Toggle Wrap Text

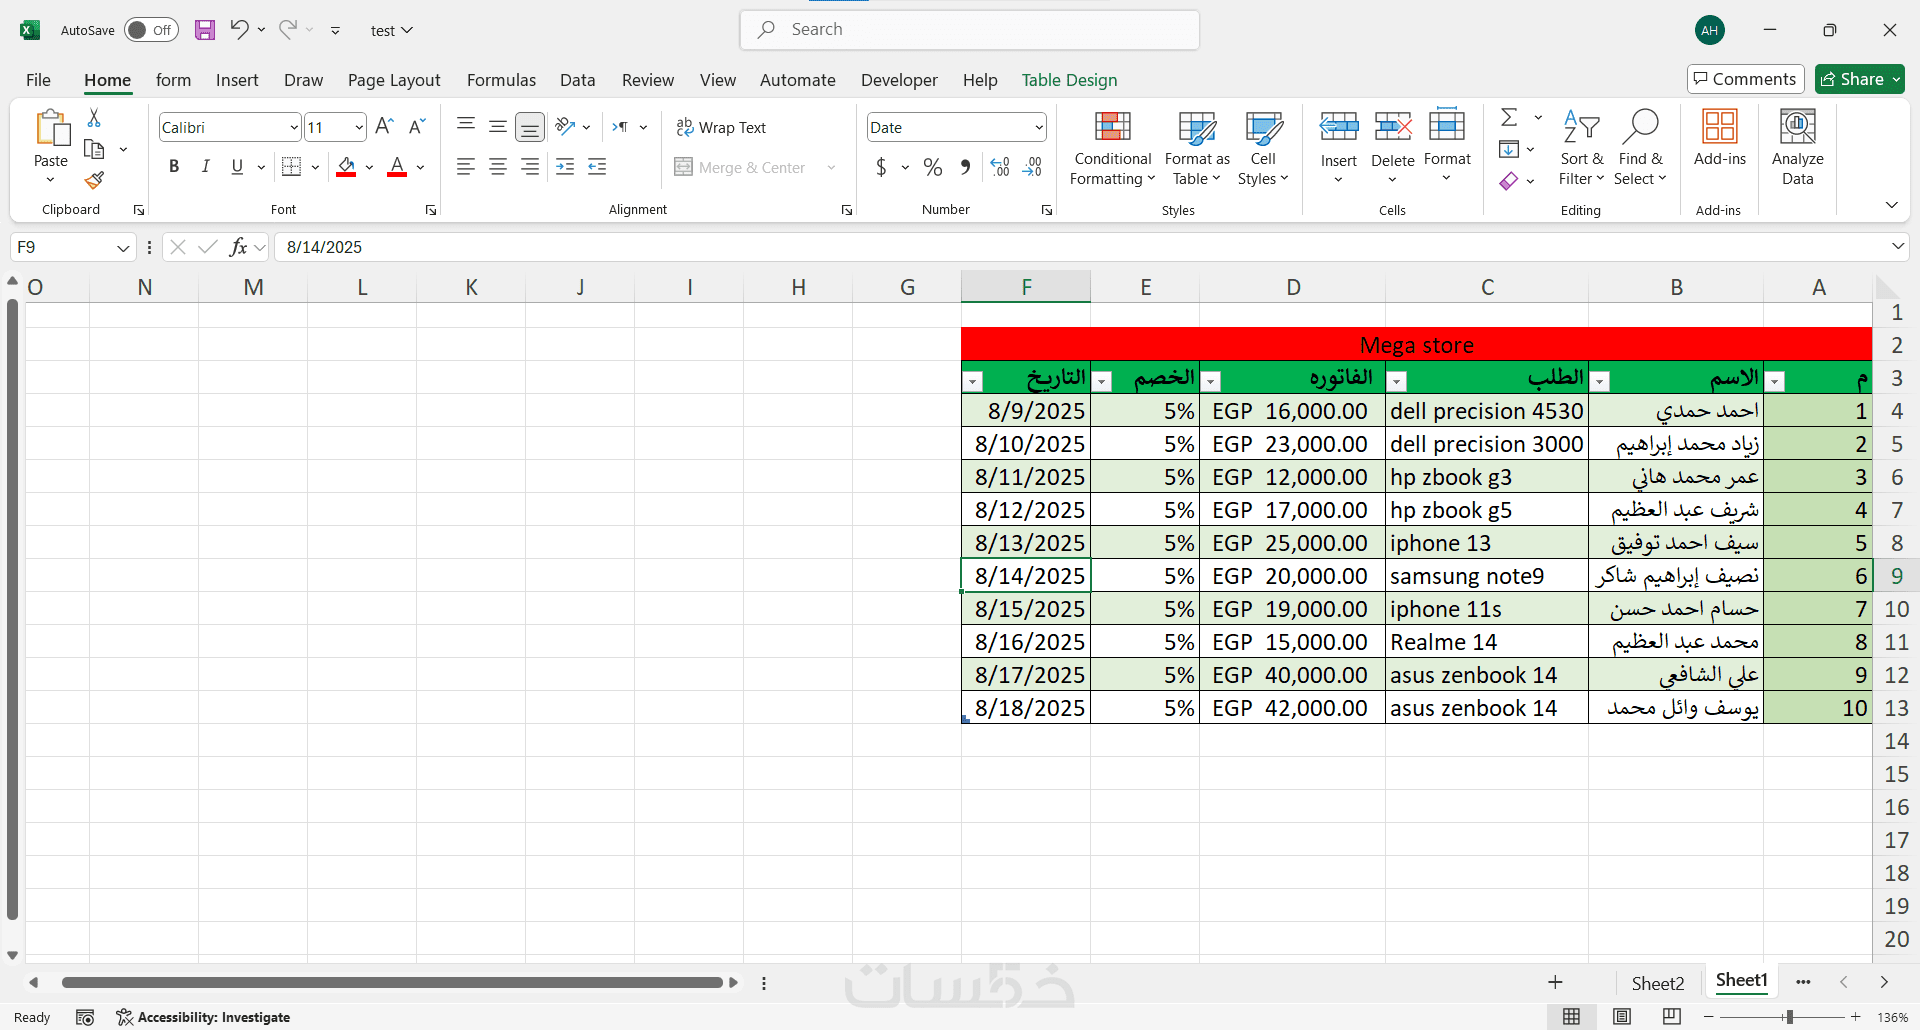click(x=721, y=127)
